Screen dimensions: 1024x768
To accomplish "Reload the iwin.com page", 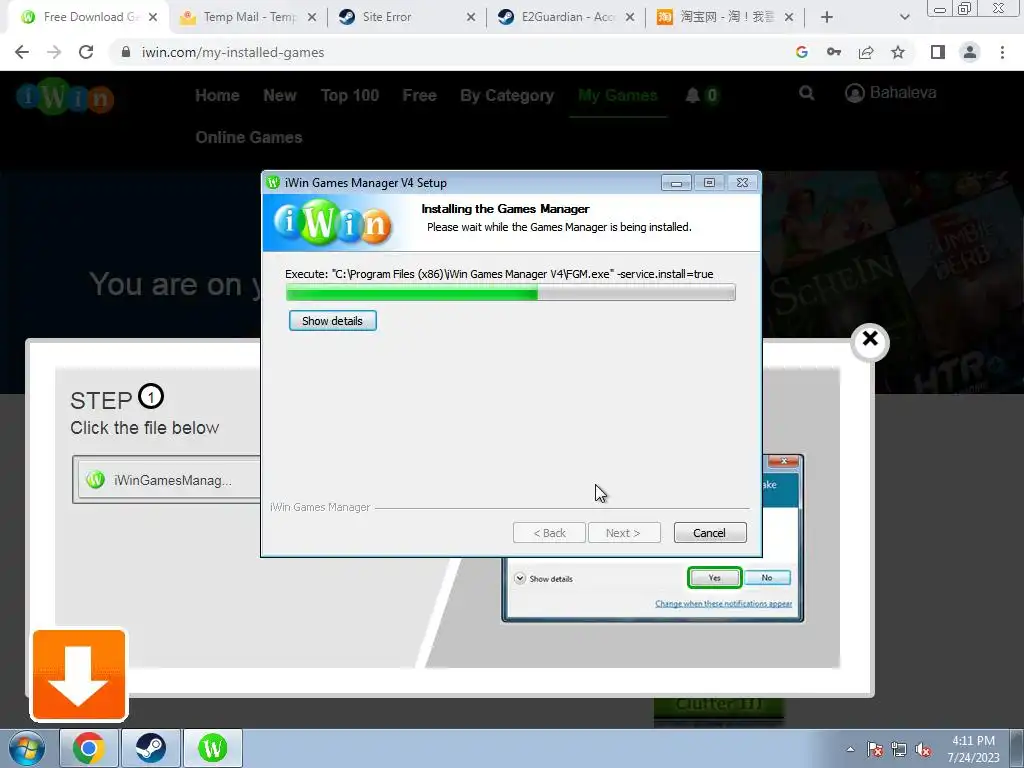I will pos(86,52).
